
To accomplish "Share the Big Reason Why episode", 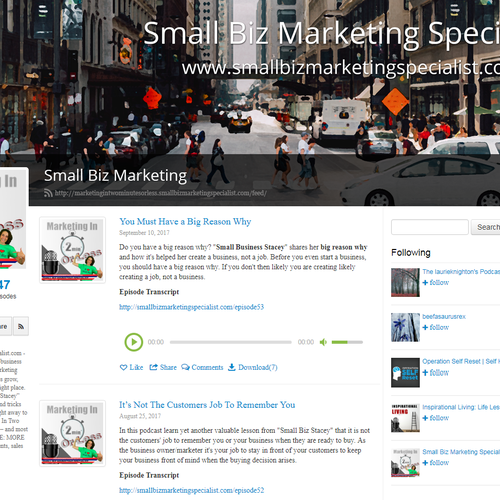I will pos(163,367).
